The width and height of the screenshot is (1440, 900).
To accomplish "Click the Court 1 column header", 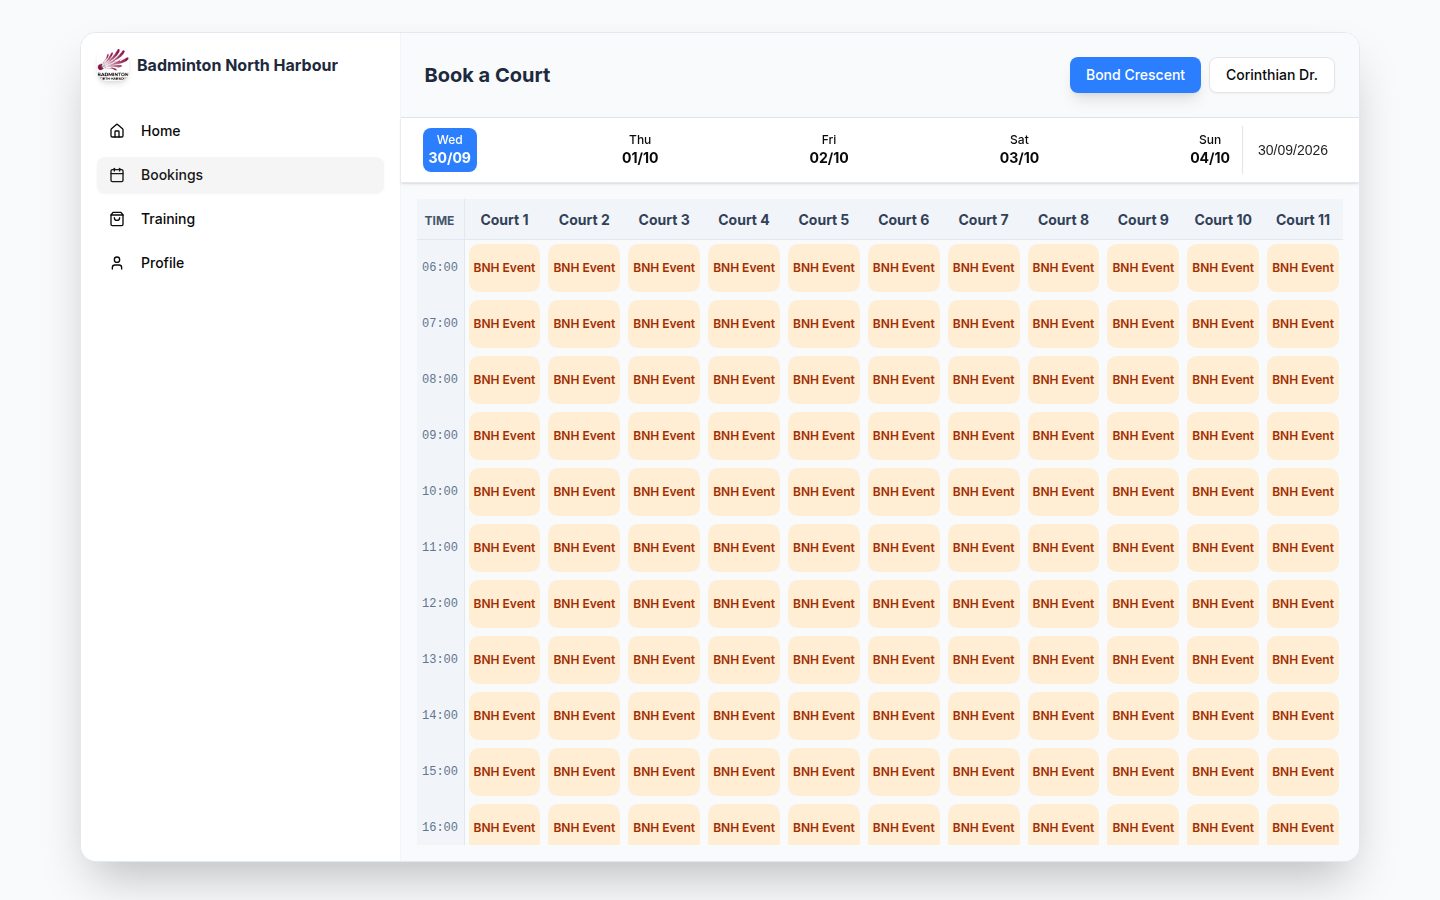I will pos(505,220).
